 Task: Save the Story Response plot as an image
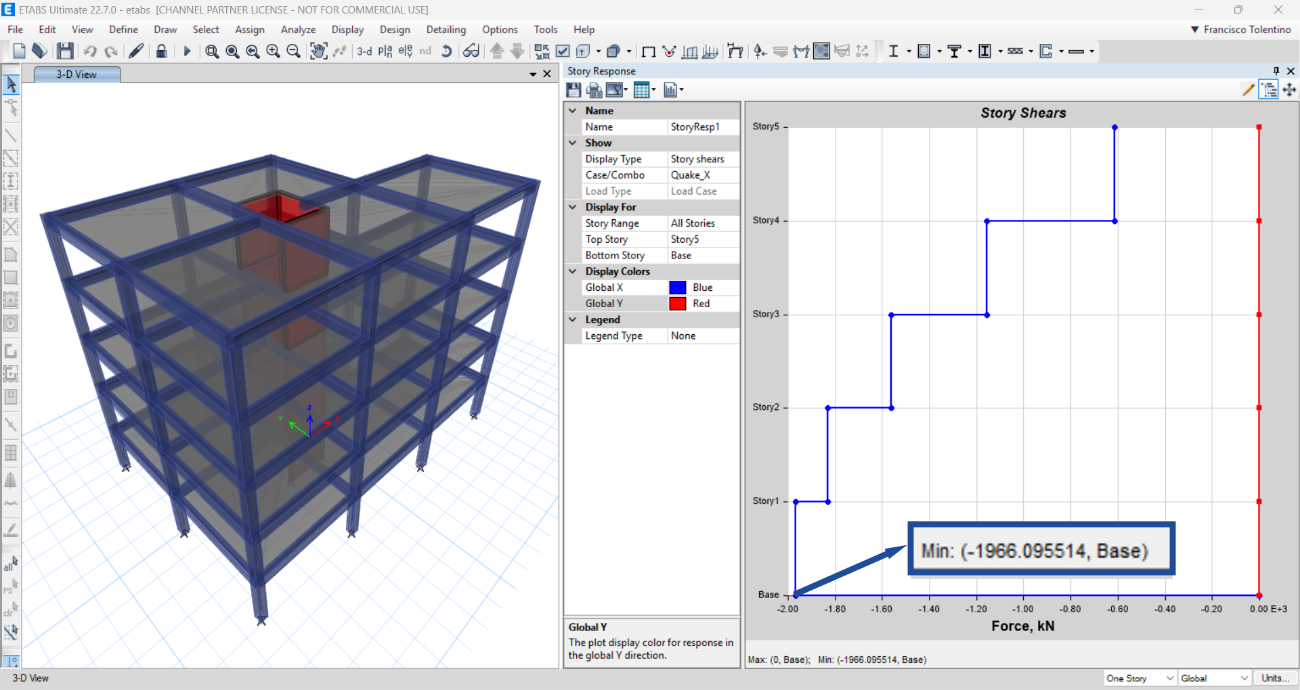tap(573, 89)
